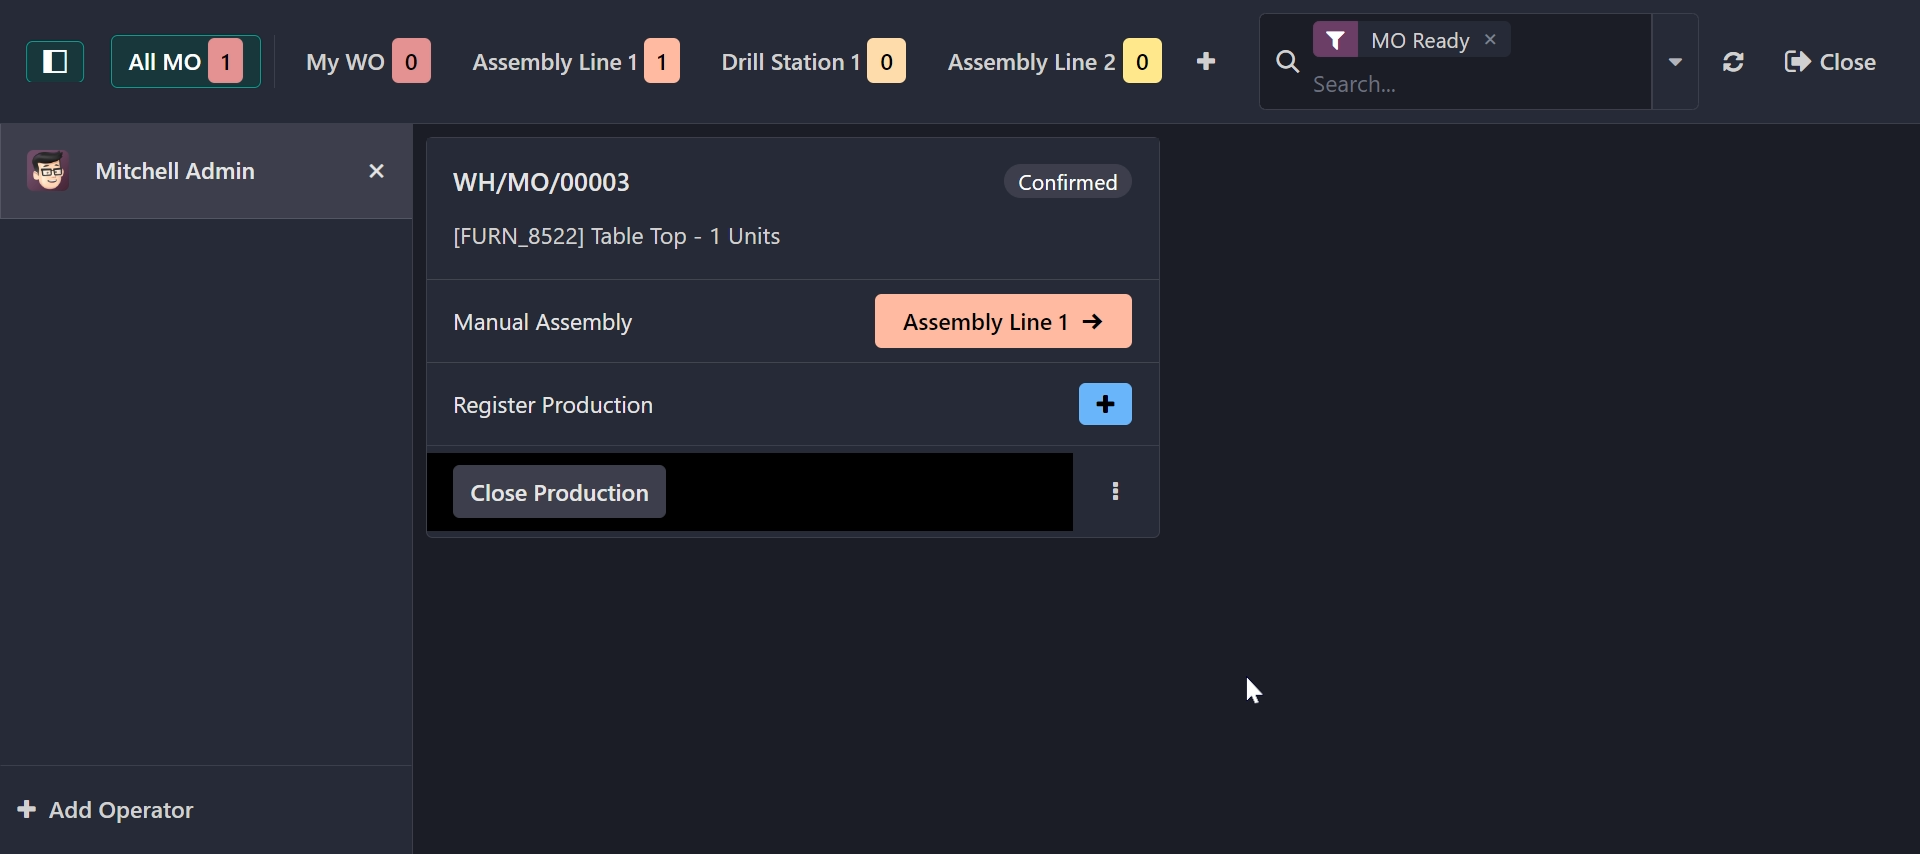Click the search magnifier icon

click(x=1288, y=63)
